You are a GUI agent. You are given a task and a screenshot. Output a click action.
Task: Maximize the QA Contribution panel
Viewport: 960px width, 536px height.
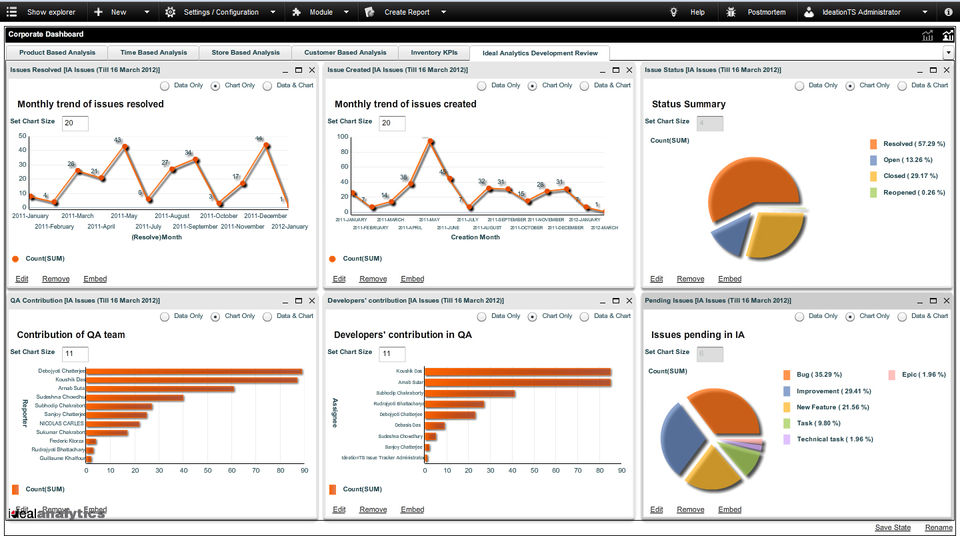click(x=298, y=301)
